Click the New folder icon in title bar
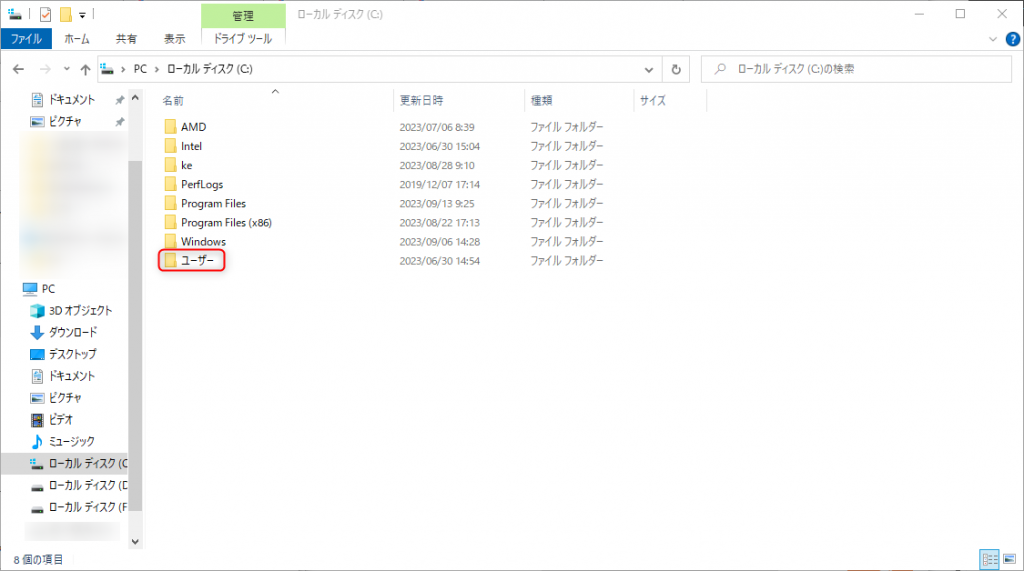Image resolution: width=1024 pixels, height=571 pixels. 65,14
